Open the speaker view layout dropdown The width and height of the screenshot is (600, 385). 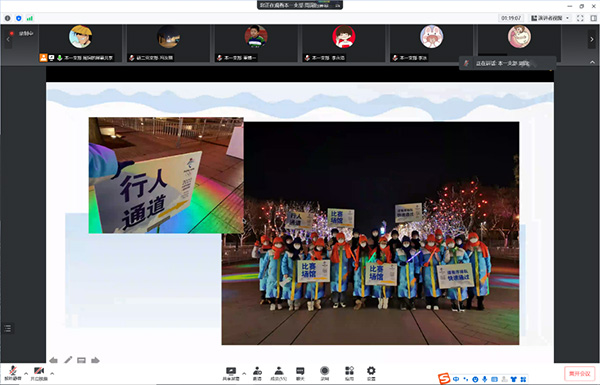(550, 18)
